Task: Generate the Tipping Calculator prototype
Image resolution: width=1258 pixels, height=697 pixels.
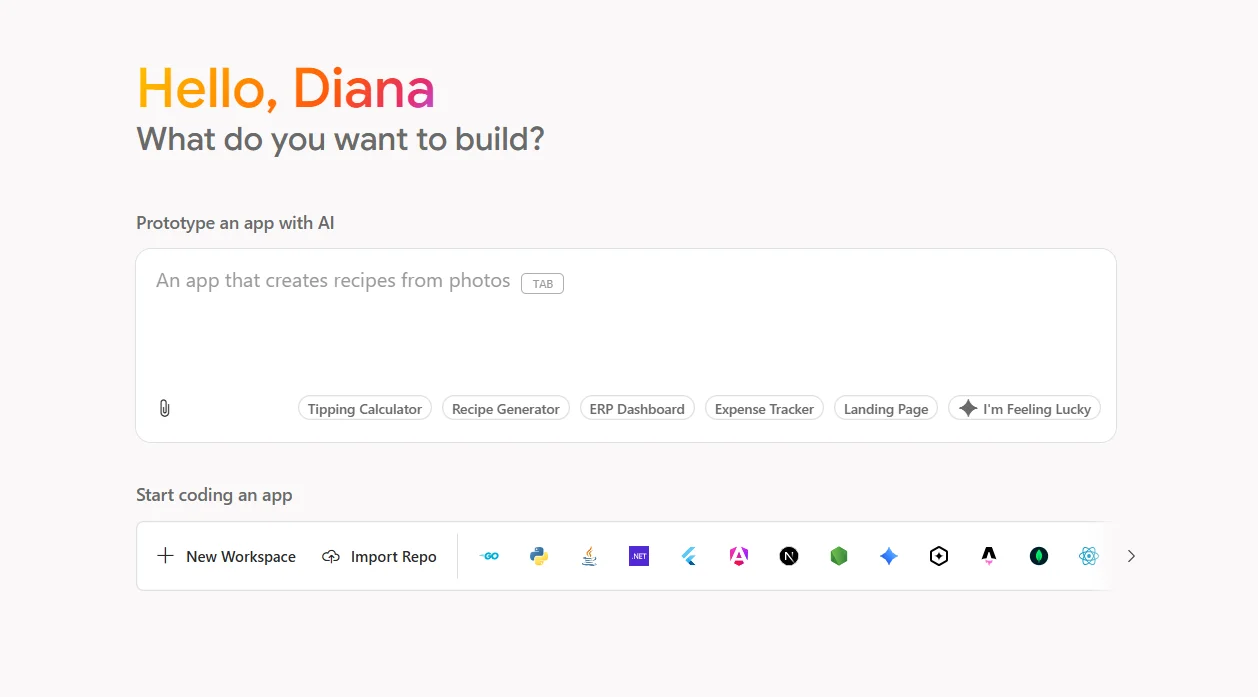Action: coord(364,408)
